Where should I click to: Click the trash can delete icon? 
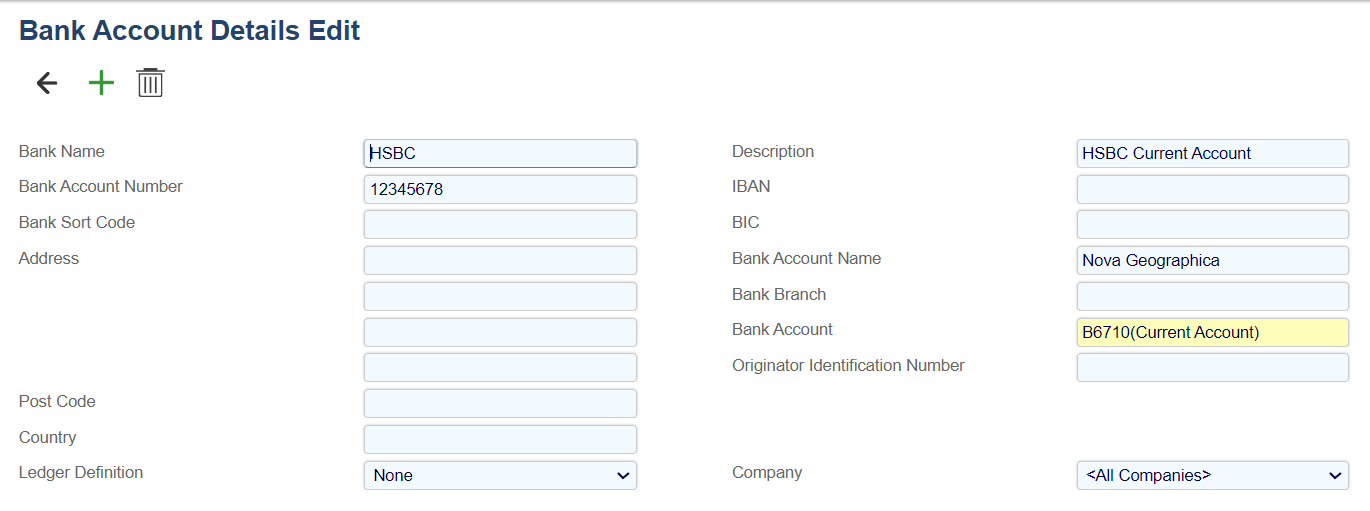tap(150, 83)
